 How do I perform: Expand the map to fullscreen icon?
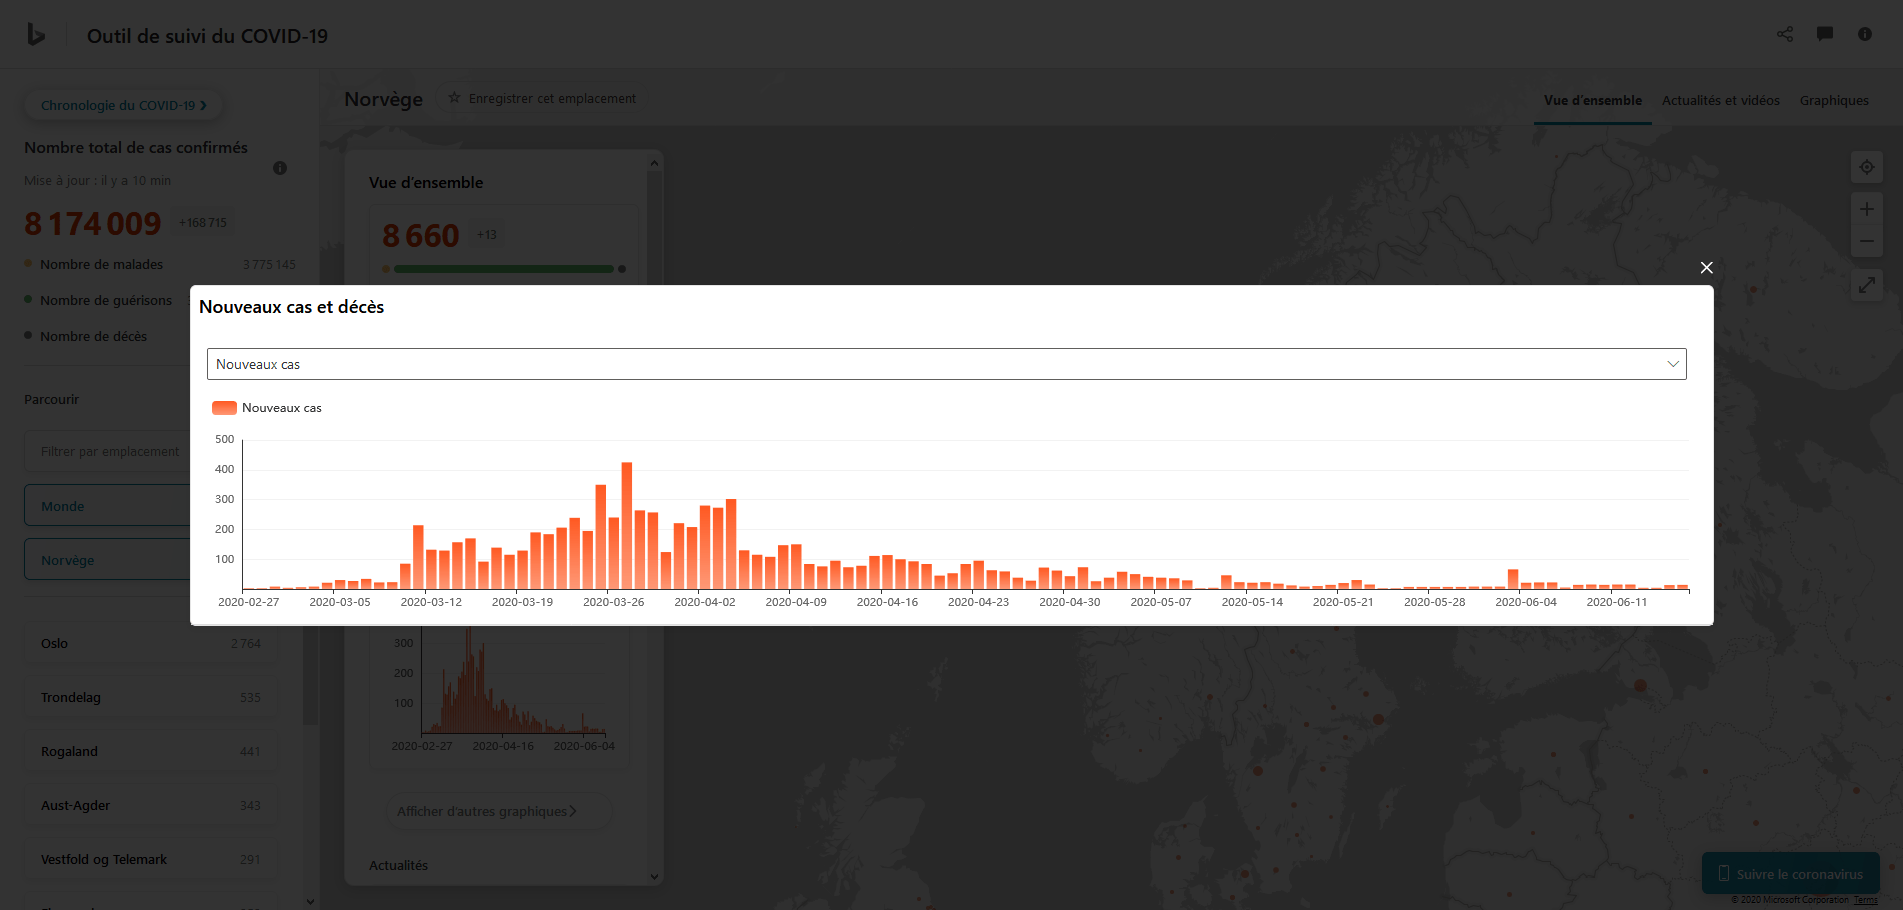coord(1866,285)
